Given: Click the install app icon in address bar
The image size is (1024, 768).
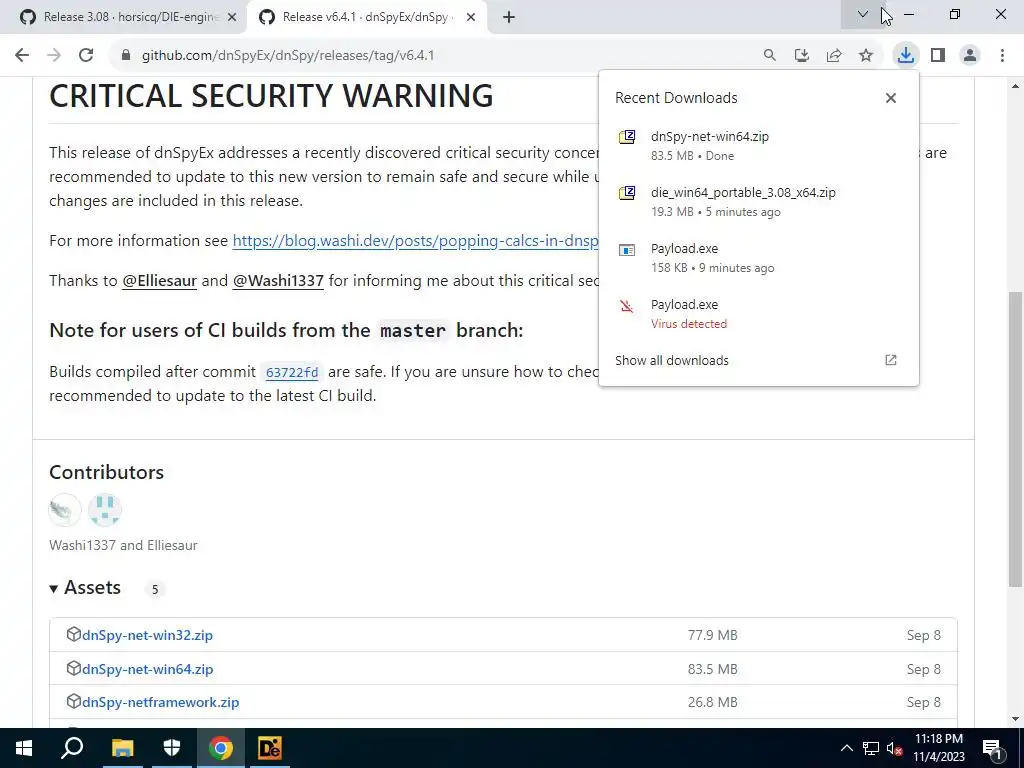Looking at the screenshot, I should (802, 55).
